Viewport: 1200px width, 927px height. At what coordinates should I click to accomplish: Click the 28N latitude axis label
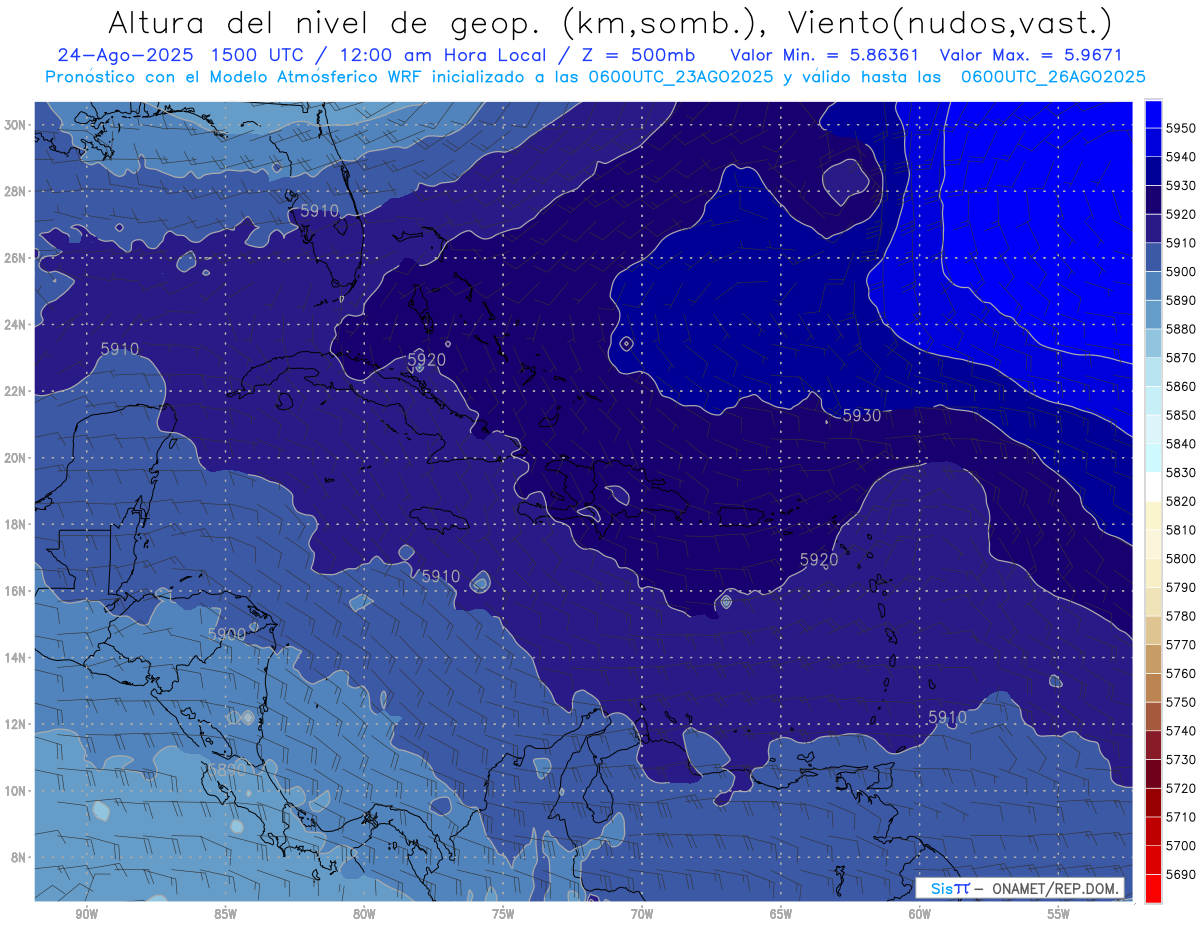tap(15, 191)
